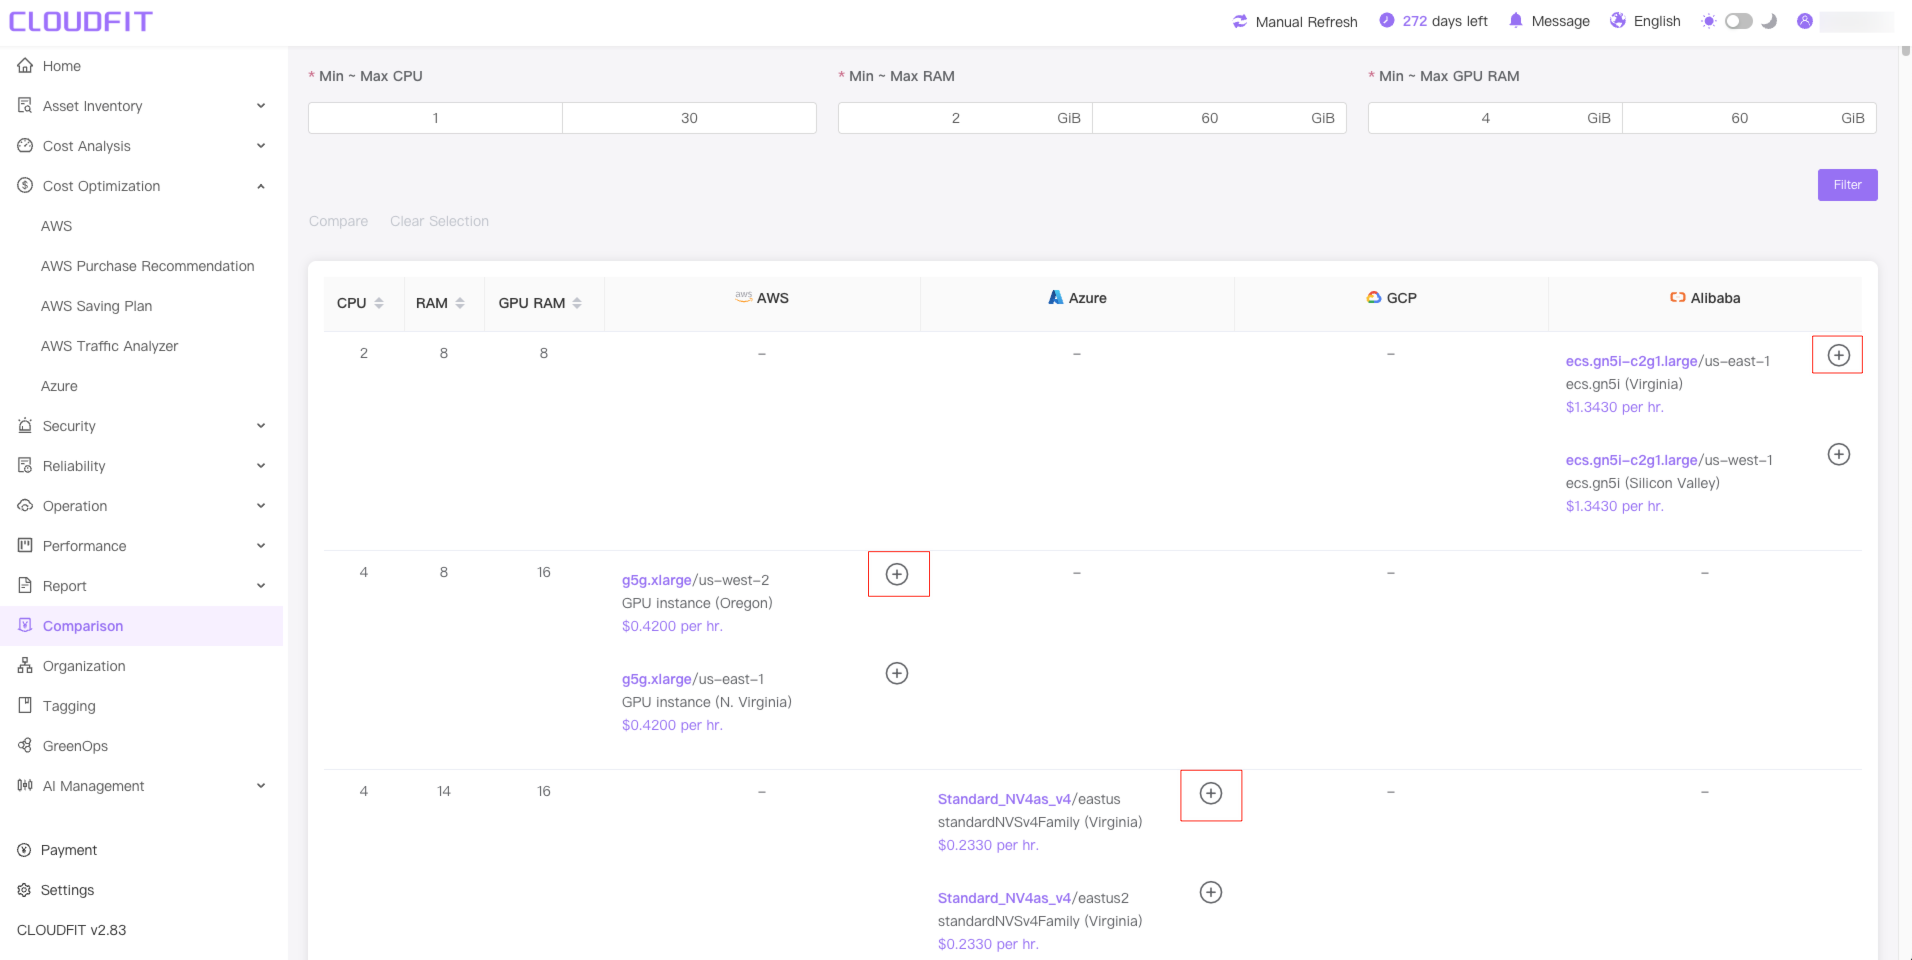
Task: Add ecs.gn5i us-east-1 to comparison
Action: 1838,355
